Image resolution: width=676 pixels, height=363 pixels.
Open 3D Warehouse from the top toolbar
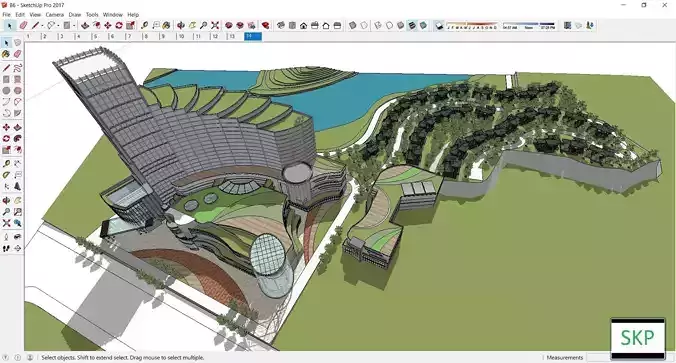228,25
